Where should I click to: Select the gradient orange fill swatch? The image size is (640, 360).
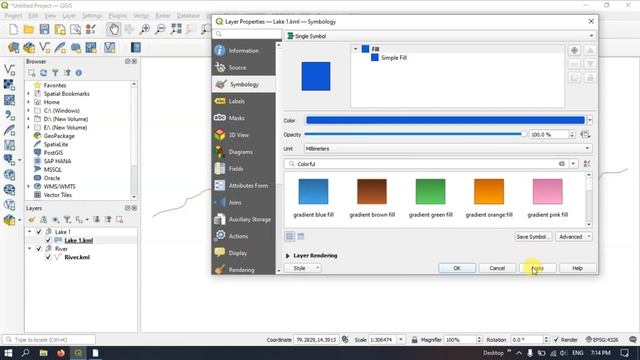pos(489,191)
